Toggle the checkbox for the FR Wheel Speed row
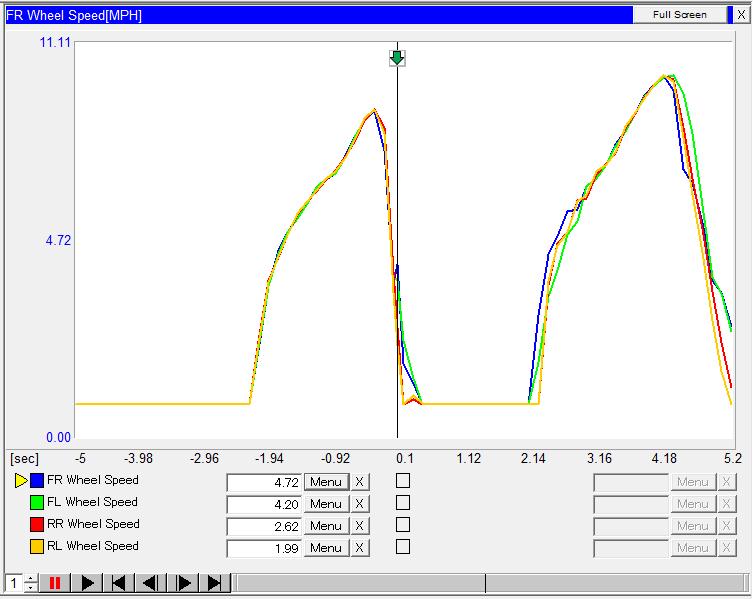Screen dimensions: 753x599 click(x=403, y=481)
